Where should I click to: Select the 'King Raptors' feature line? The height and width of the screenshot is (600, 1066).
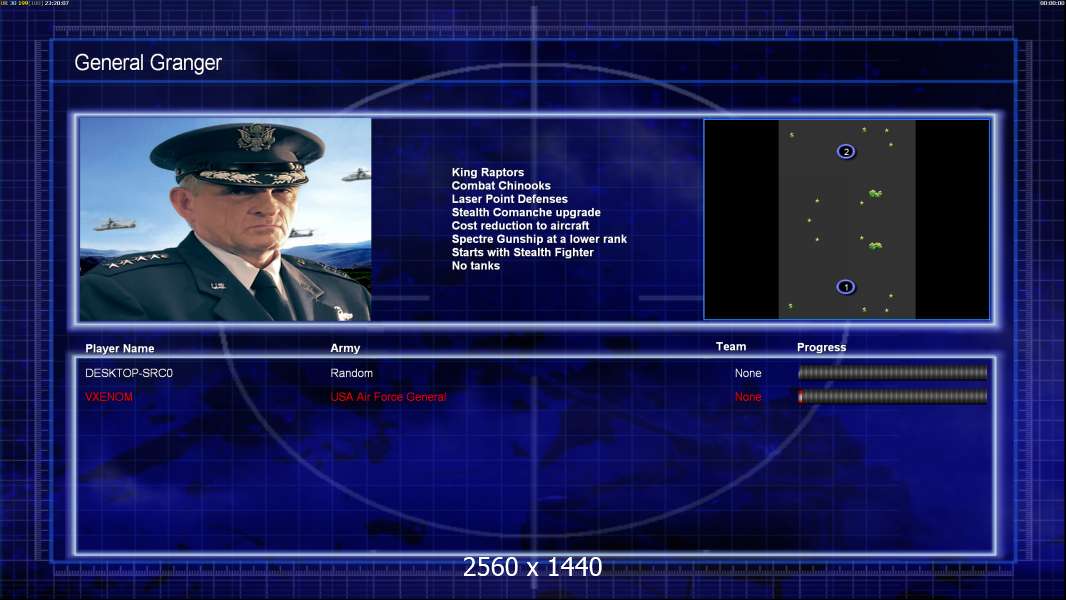coord(487,173)
